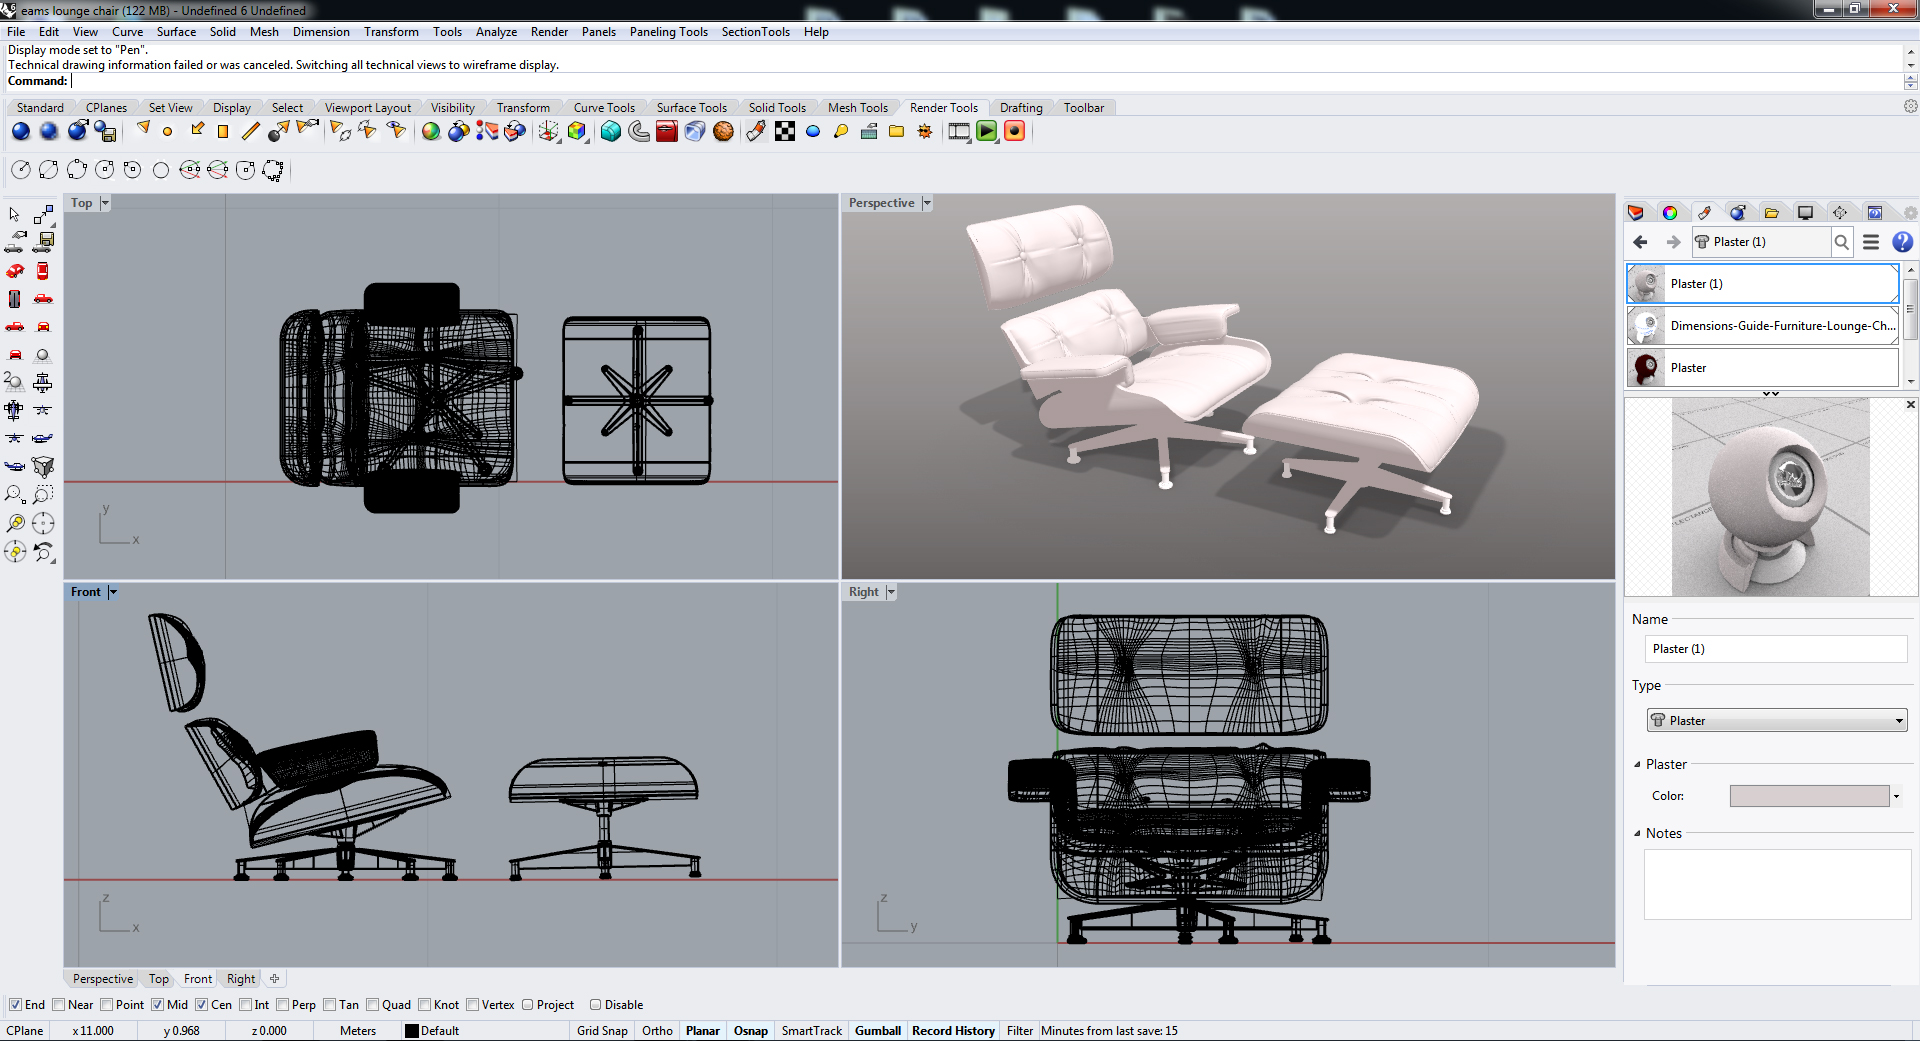Viewport: 1920px width, 1041px height.
Task: Open the material Type dropdown
Action: [x=1777, y=720]
